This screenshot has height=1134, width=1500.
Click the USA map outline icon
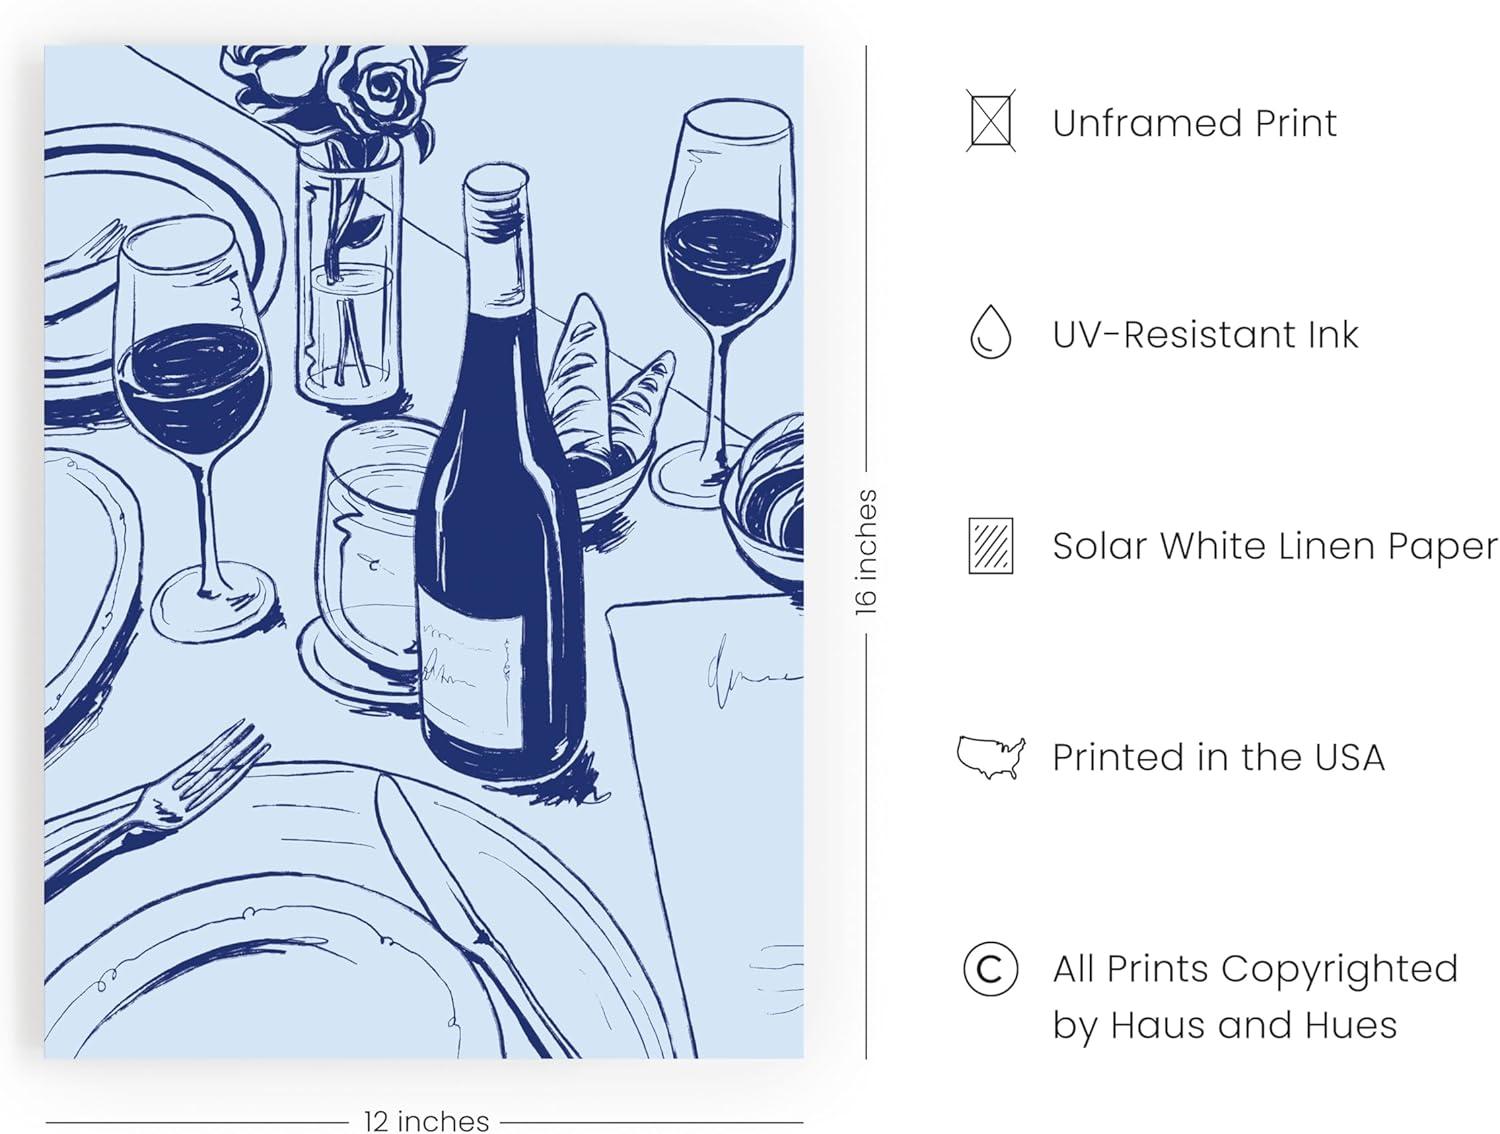pyautogui.click(x=991, y=757)
